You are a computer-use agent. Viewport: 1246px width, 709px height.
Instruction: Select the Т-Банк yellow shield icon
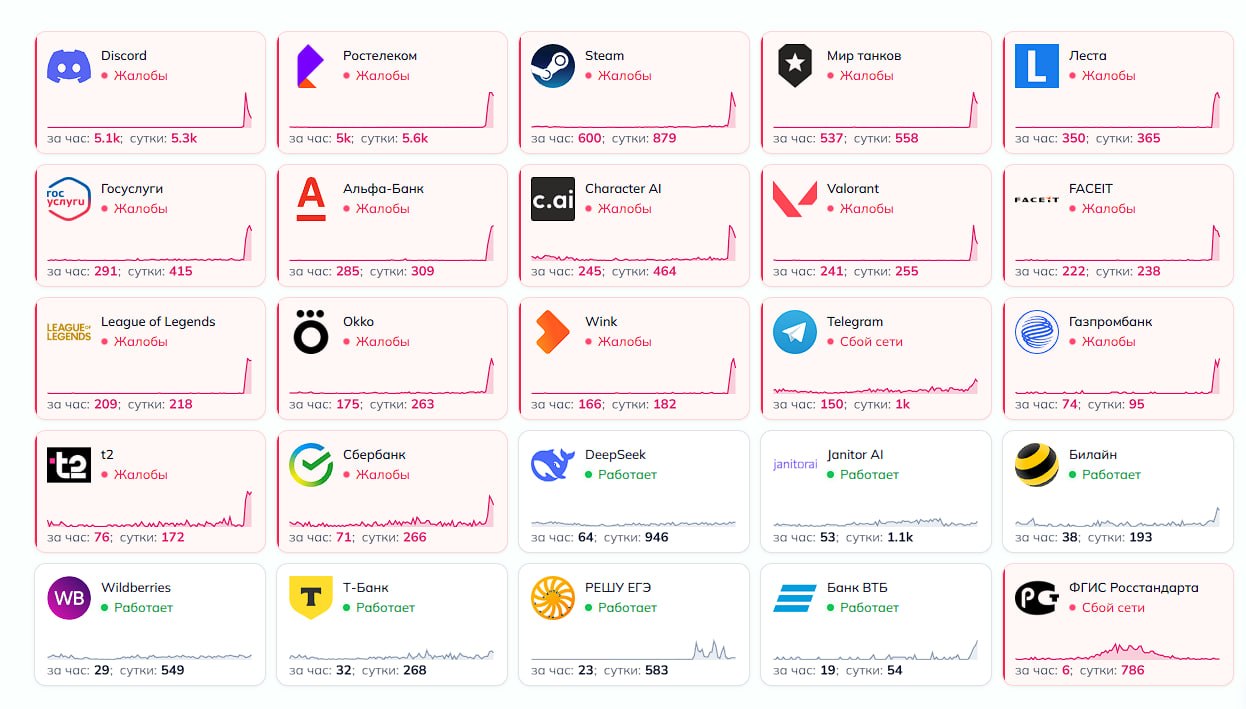311,598
